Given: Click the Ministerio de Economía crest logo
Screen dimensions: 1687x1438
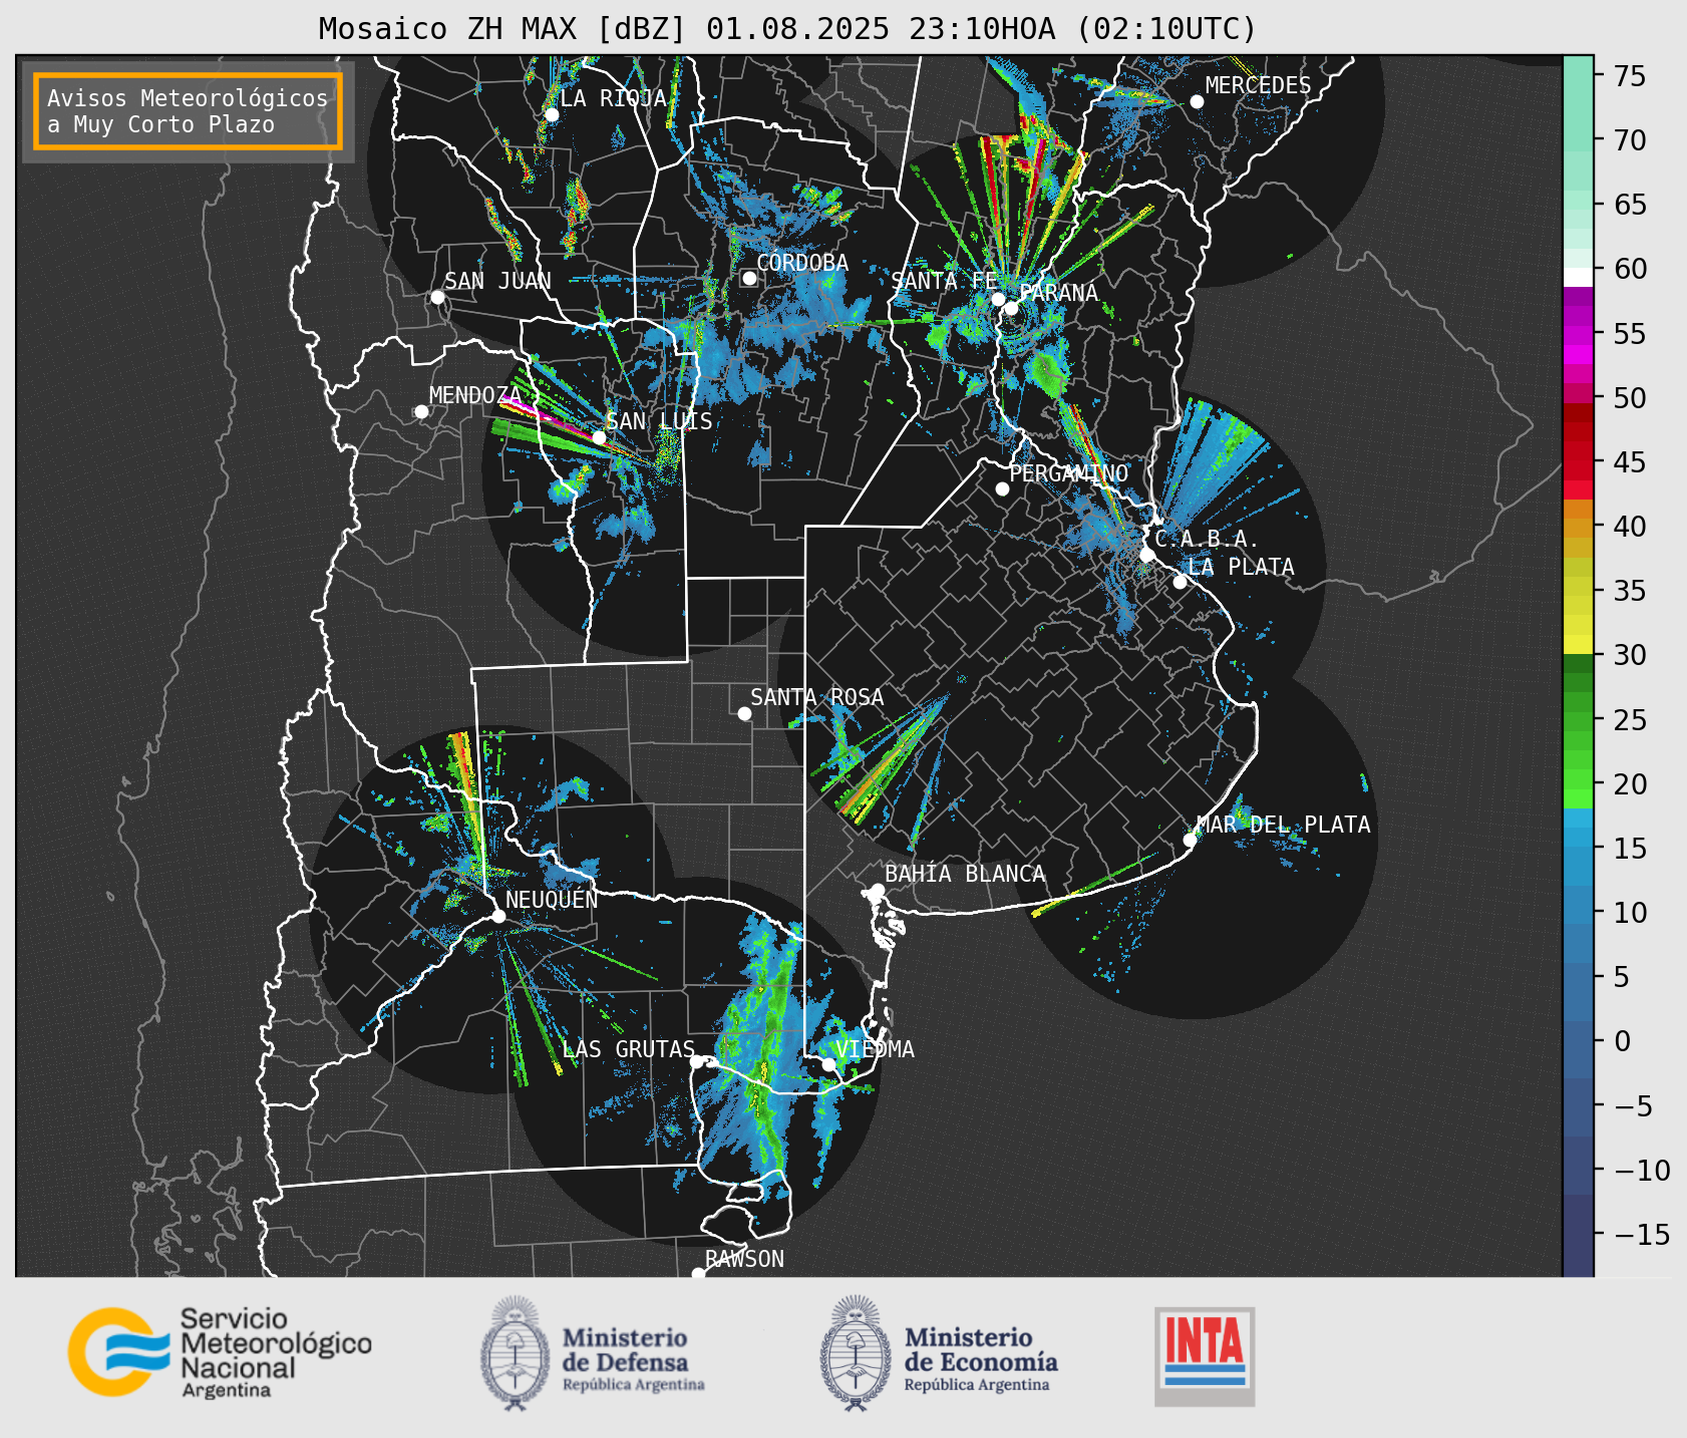Looking at the screenshot, I should click(x=856, y=1353).
